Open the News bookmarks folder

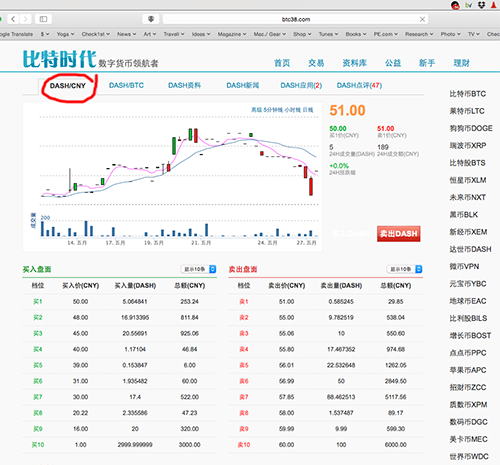(x=126, y=34)
